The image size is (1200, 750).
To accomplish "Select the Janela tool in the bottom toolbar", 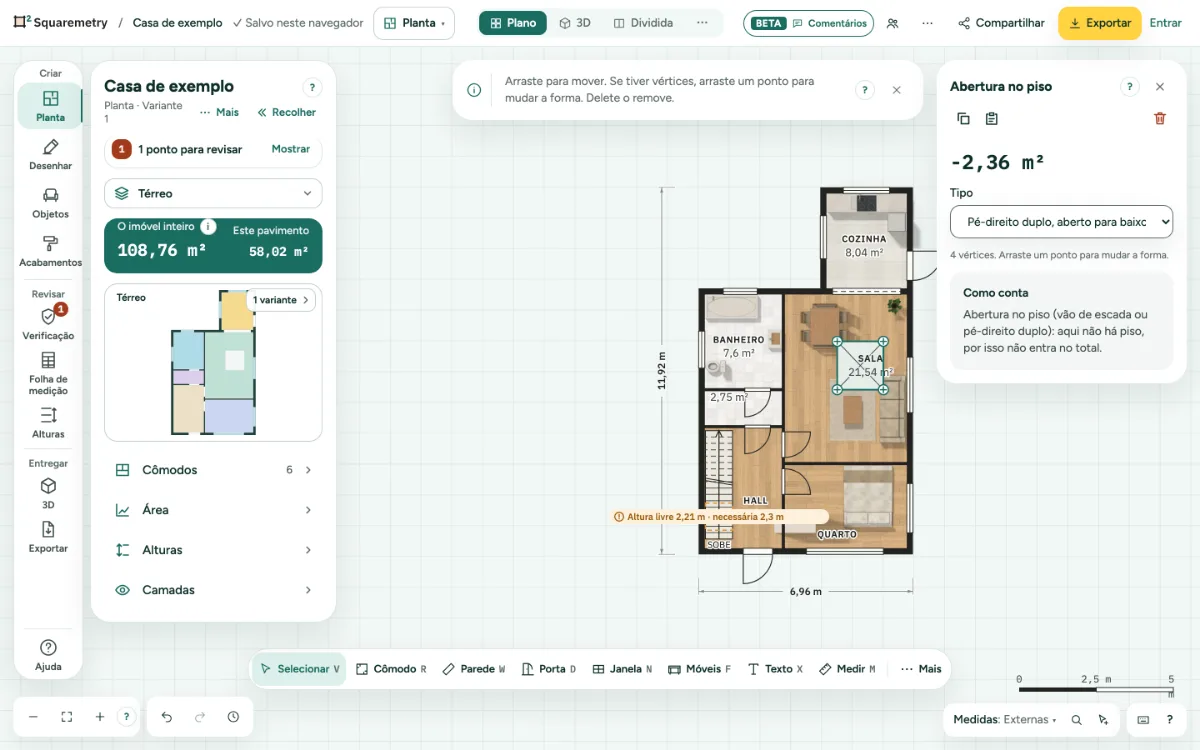I will pyautogui.click(x=622, y=669).
